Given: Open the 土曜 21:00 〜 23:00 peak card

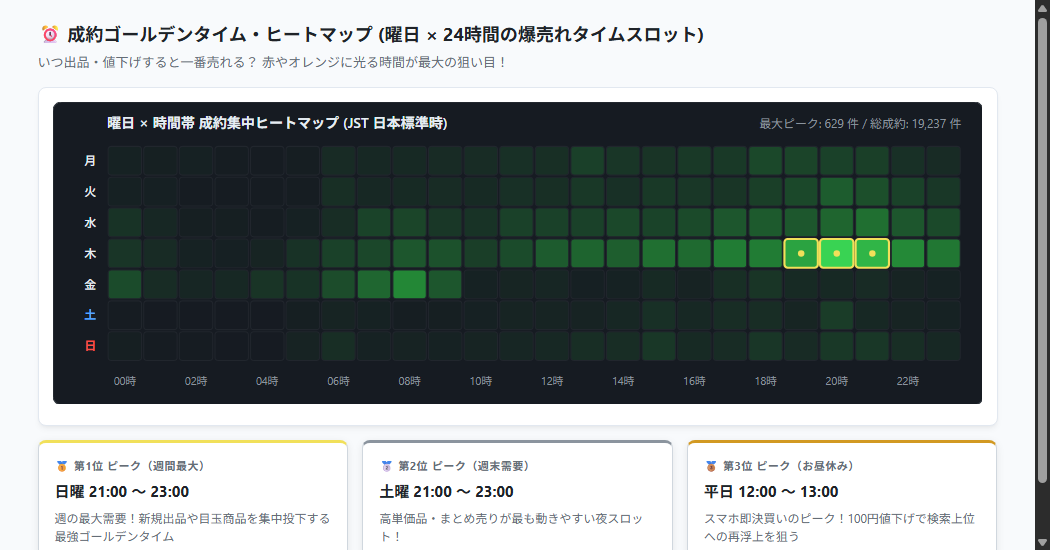Looking at the screenshot, I should pos(517,496).
